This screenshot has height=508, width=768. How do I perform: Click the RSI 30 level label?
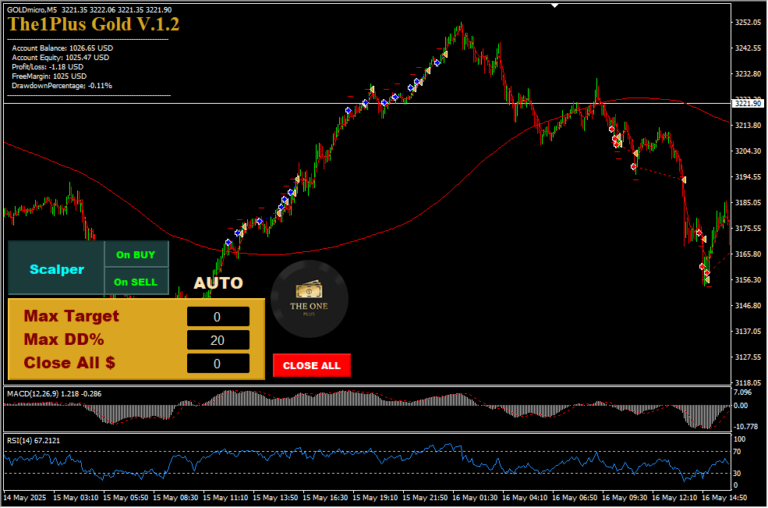pyautogui.click(x=737, y=473)
